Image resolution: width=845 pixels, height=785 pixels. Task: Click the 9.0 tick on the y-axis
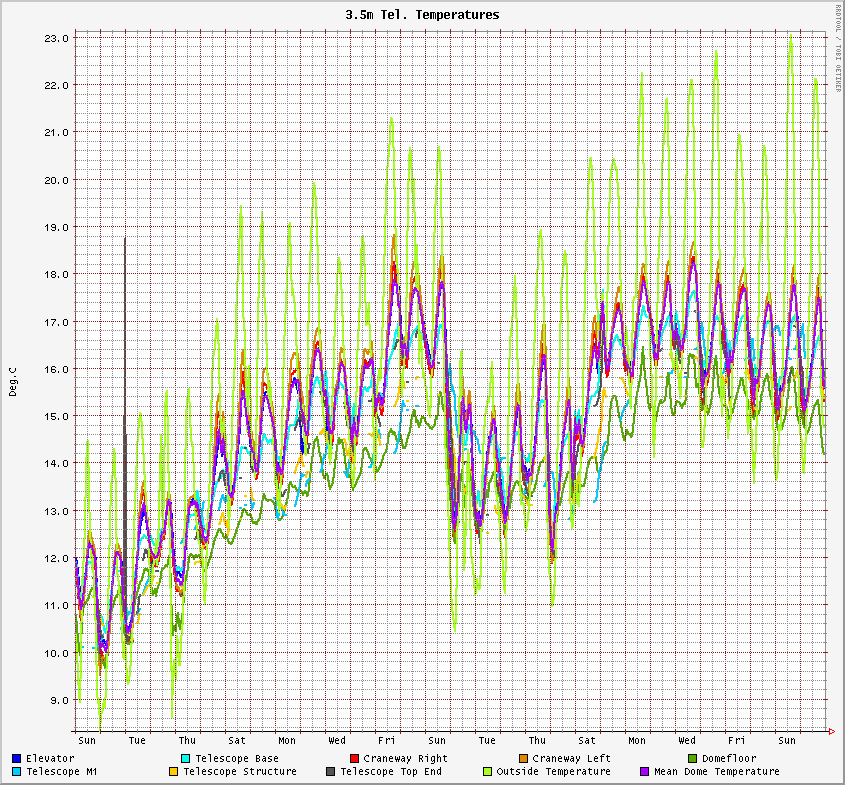point(60,700)
